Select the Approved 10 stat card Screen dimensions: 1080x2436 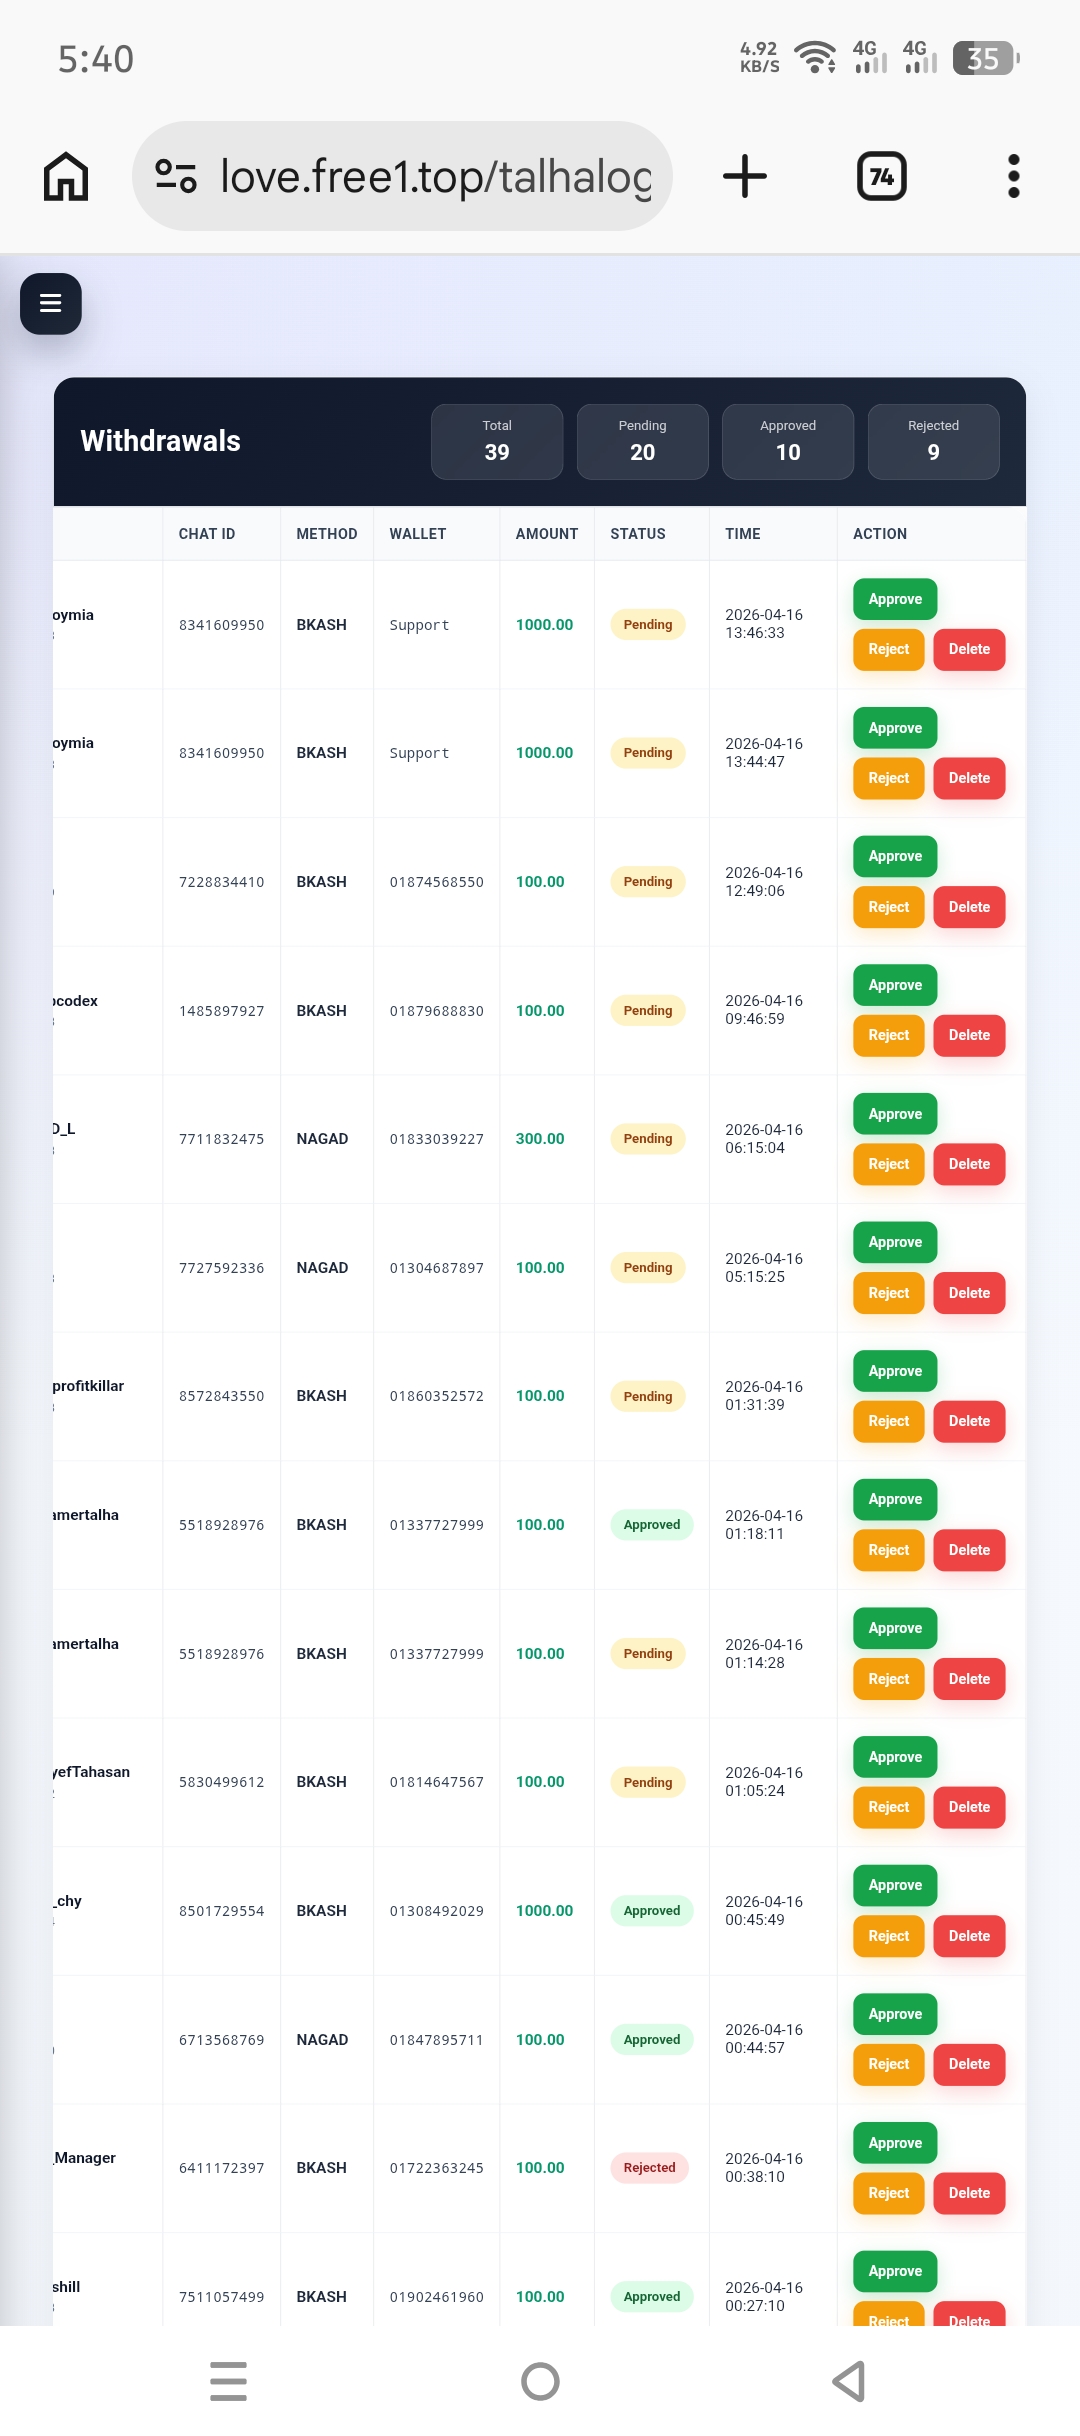point(788,442)
